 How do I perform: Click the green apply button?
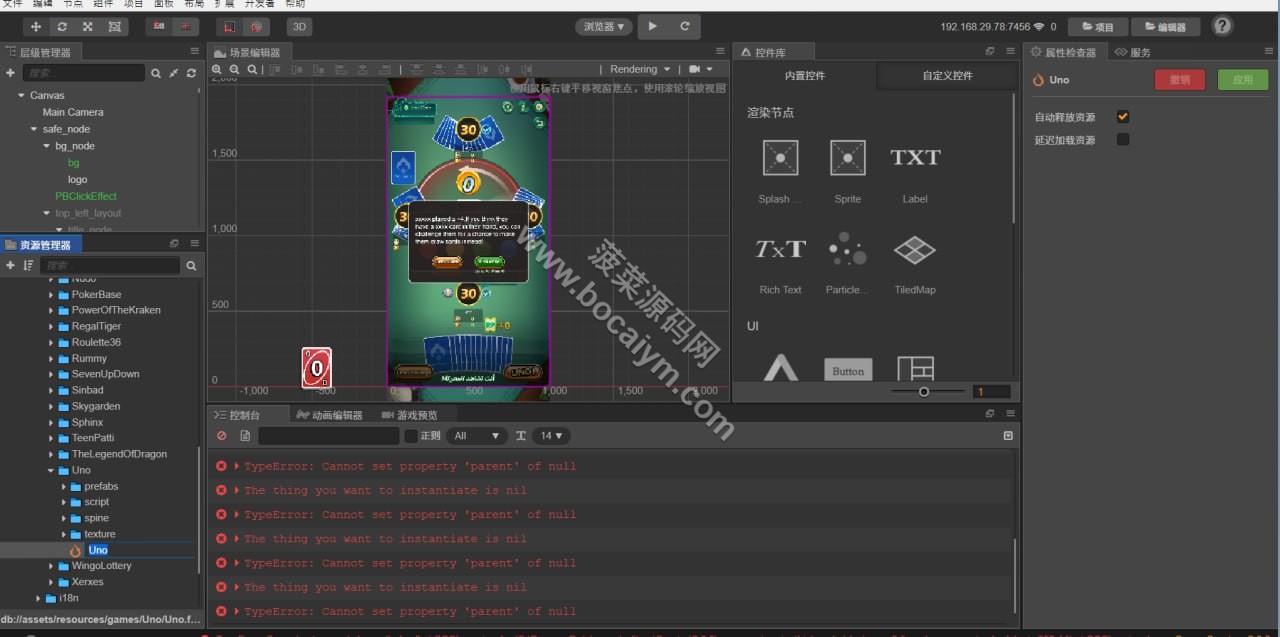[1243, 80]
